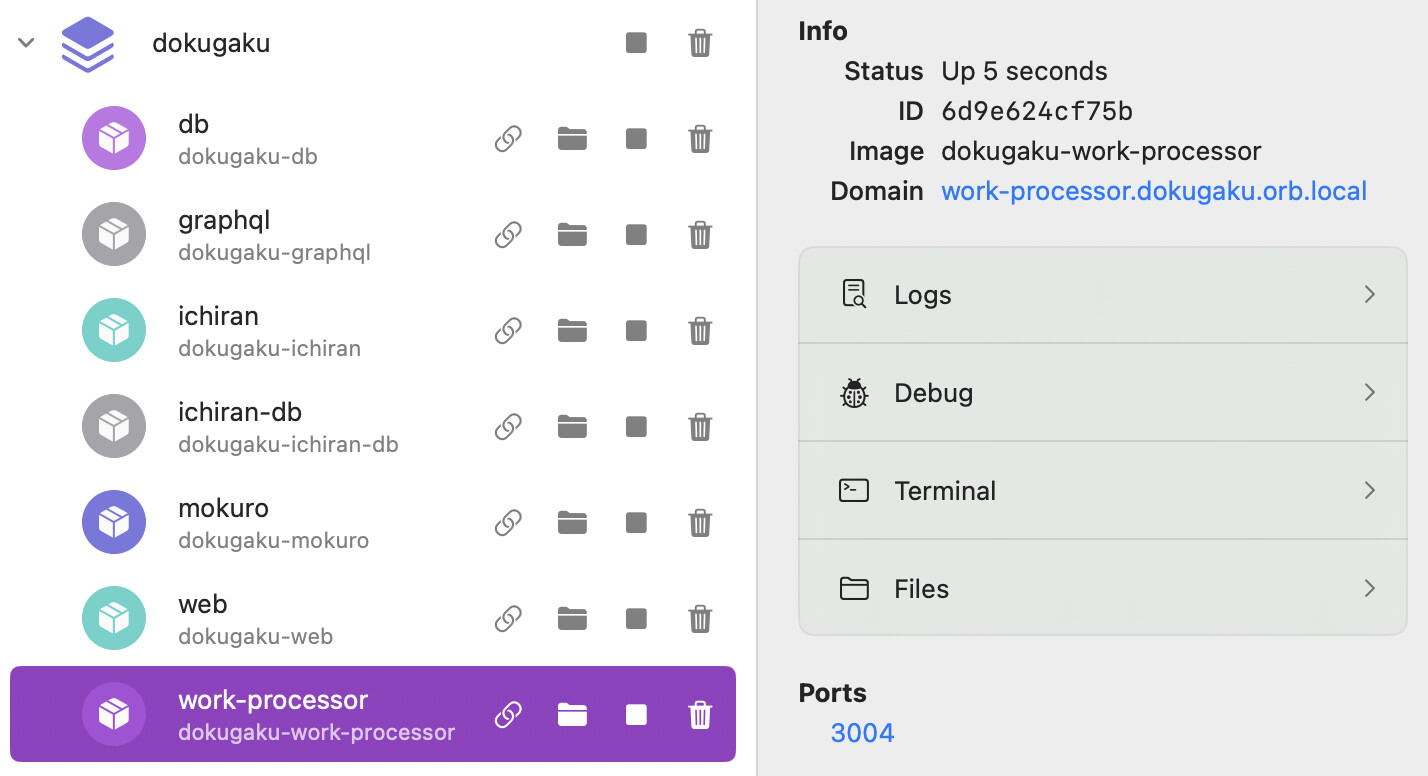The width and height of the screenshot is (1428, 776).
Task: Stop the web container
Action: click(x=636, y=619)
